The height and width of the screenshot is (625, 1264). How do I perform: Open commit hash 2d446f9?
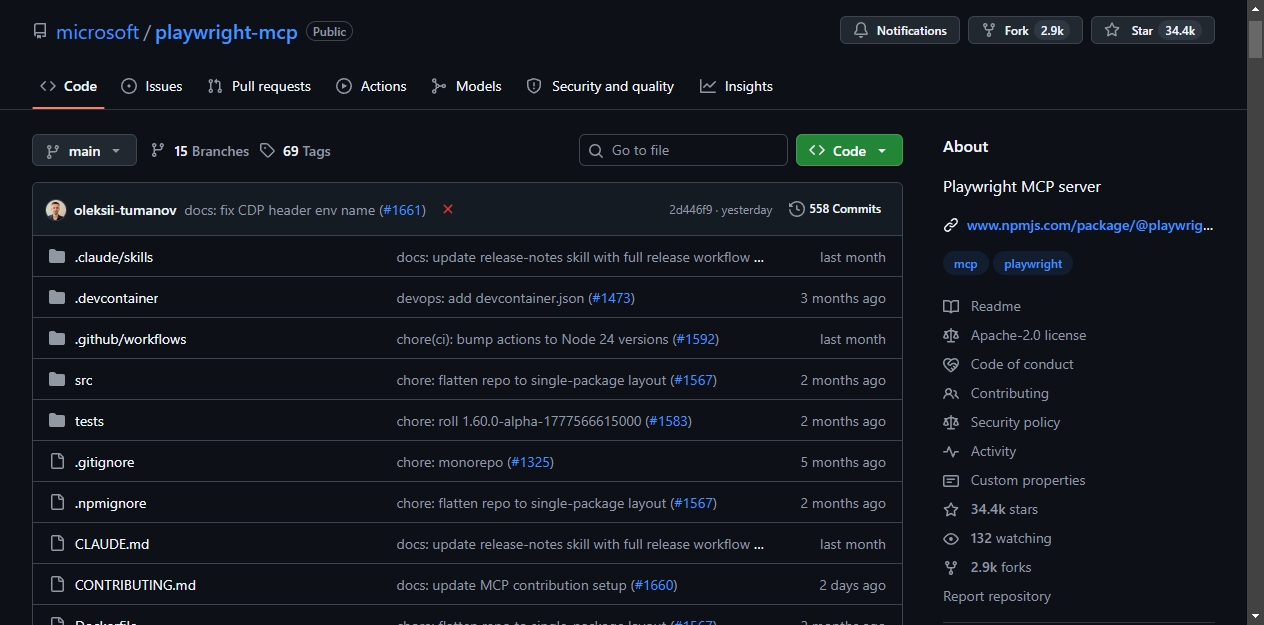pos(691,210)
